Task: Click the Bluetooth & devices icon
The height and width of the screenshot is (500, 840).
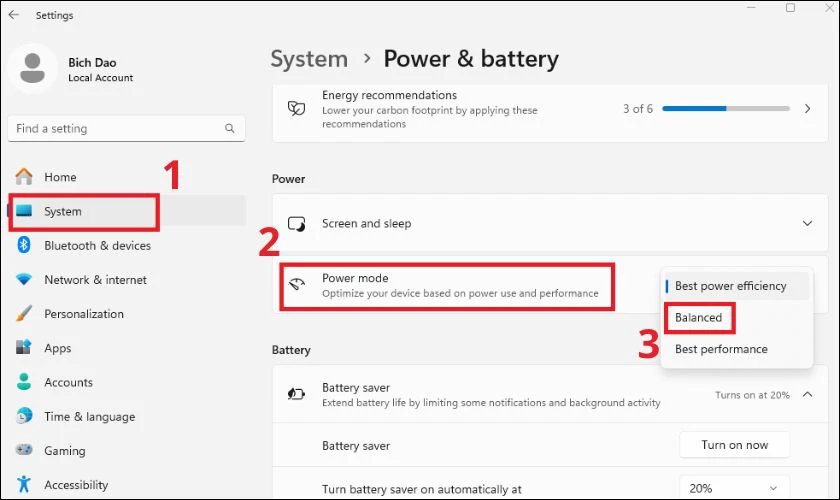Action: pyautogui.click(x=24, y=246)
